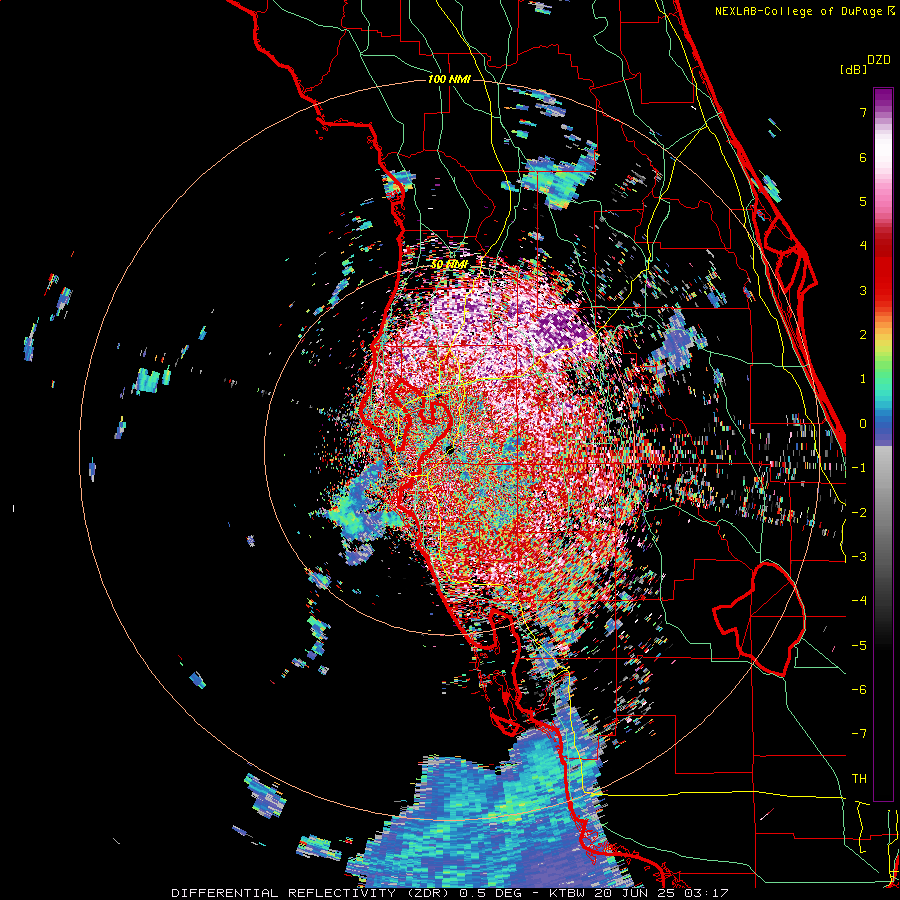Viewport: 900px width, 900px height.
Task: Select the 4 dB scale value
Action: click(863, 246)
